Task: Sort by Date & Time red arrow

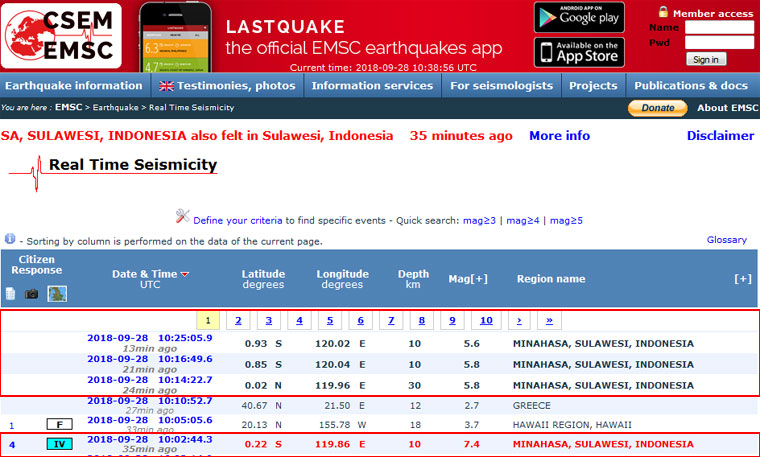Action: [x=185, y=274]
